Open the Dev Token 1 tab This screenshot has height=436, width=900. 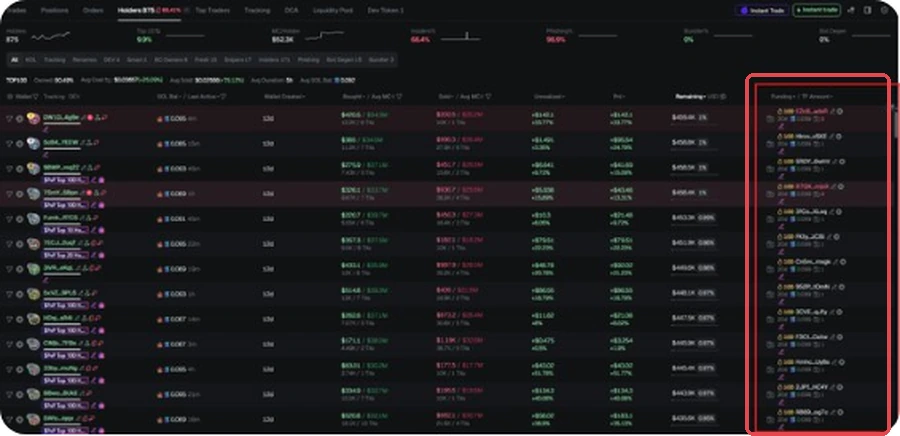[x=386, y=10]
